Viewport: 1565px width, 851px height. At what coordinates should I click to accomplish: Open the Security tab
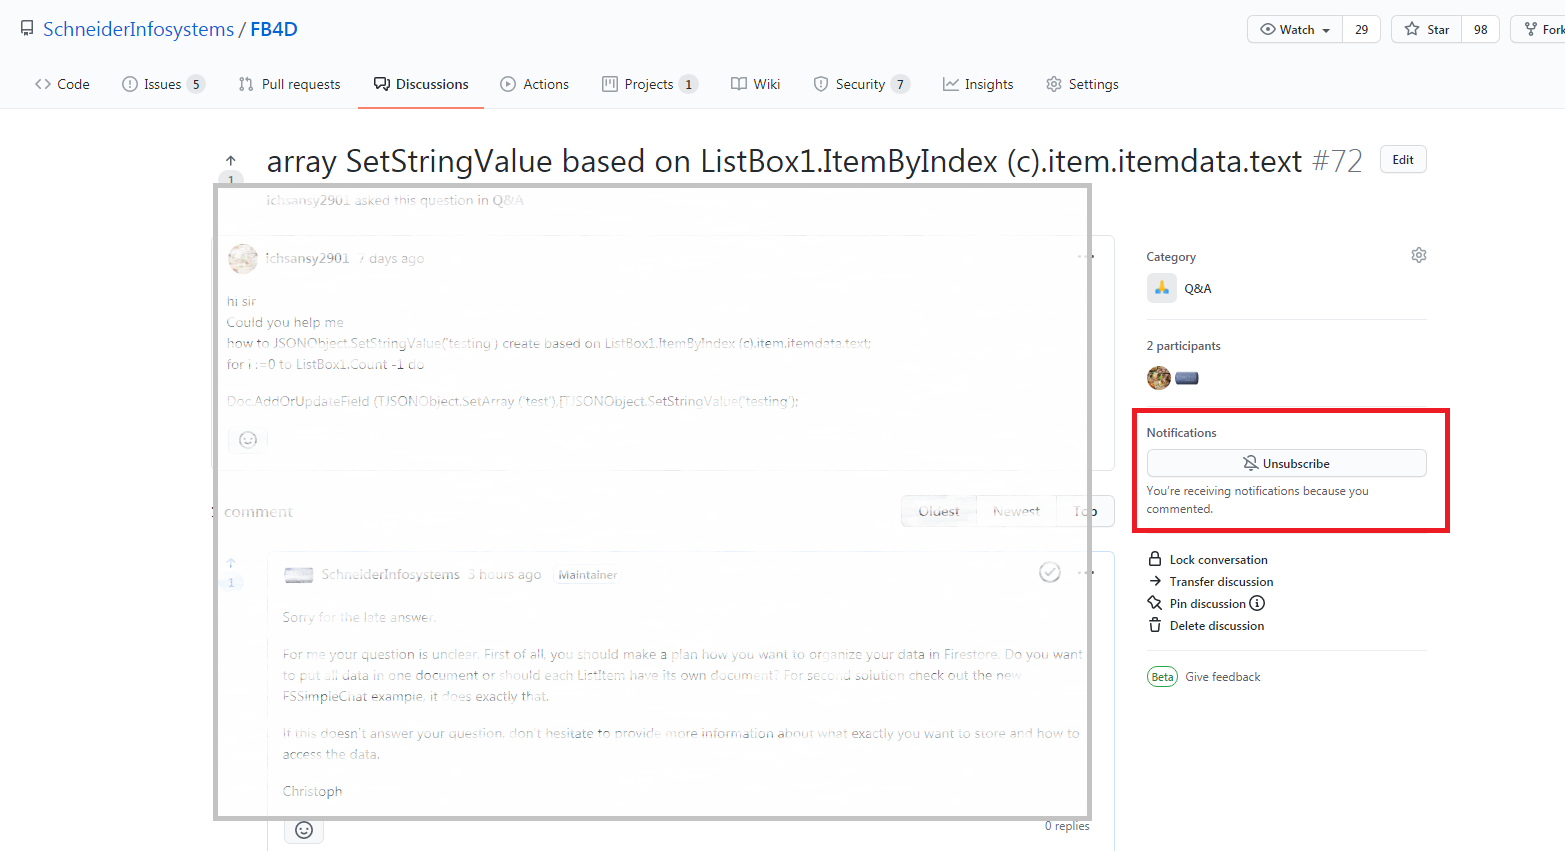pyautogui.click(x=861, y=84)
